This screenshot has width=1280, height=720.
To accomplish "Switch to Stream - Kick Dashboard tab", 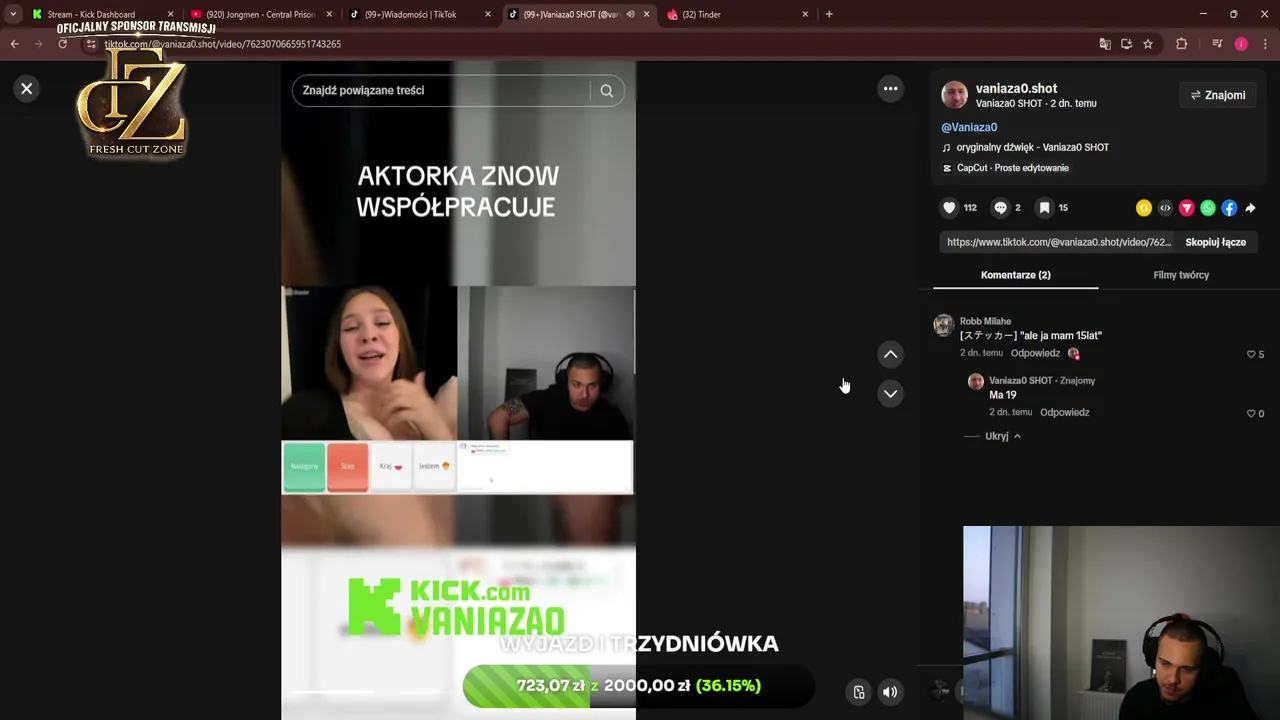I will point(100,14).
